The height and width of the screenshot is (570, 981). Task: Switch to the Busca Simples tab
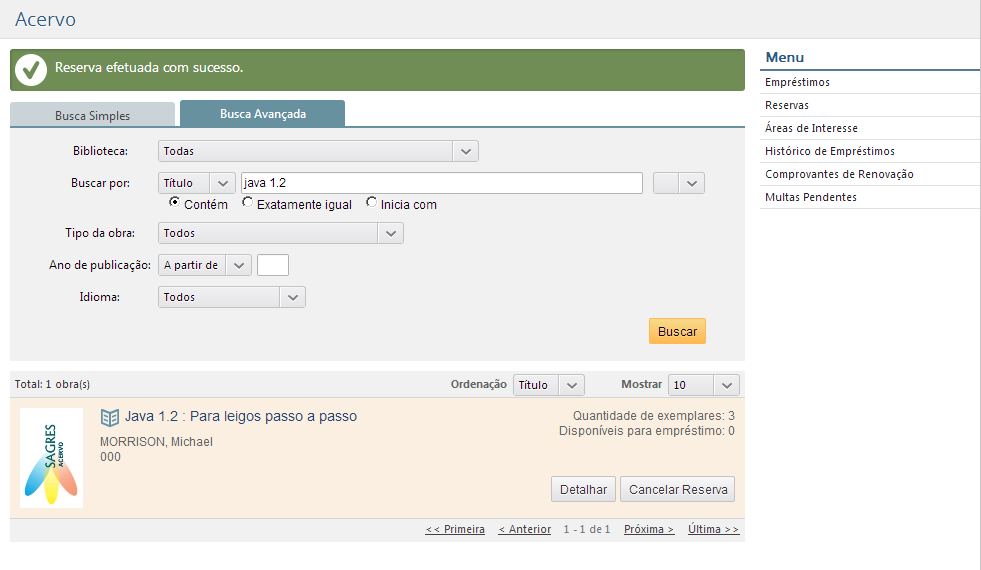click(92, 115)
